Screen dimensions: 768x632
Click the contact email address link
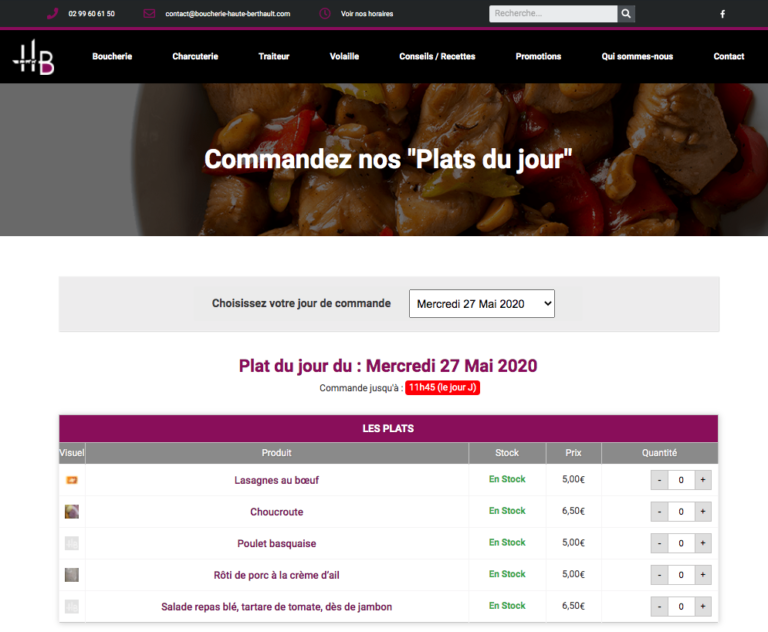(x=227, y=14)
